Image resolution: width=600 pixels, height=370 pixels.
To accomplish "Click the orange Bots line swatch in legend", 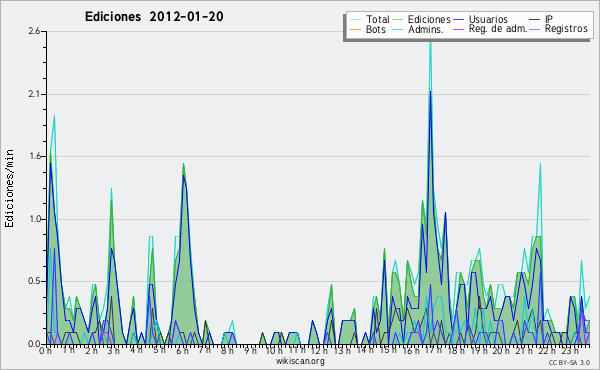I will pos(355,29).
